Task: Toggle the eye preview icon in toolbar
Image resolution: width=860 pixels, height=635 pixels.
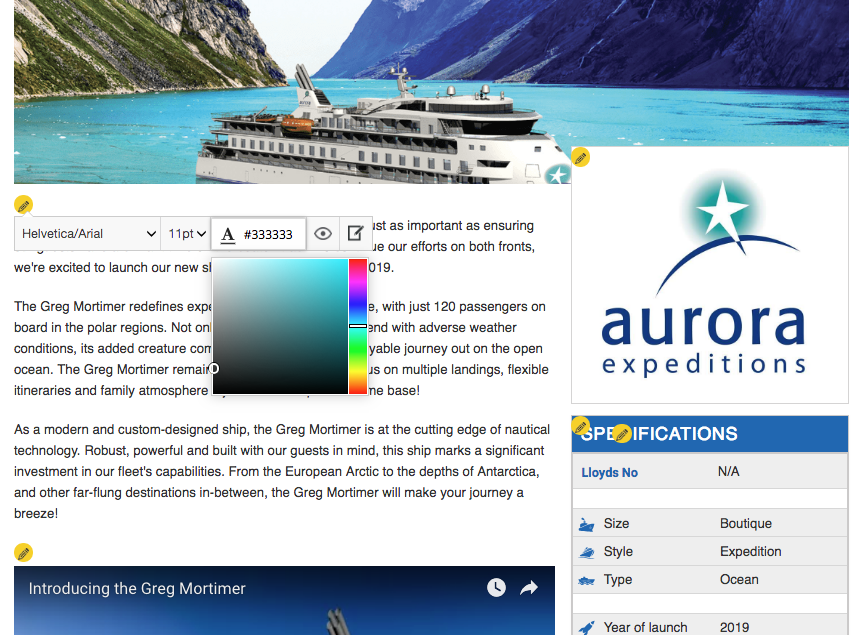Action: [x=323, y=234]
